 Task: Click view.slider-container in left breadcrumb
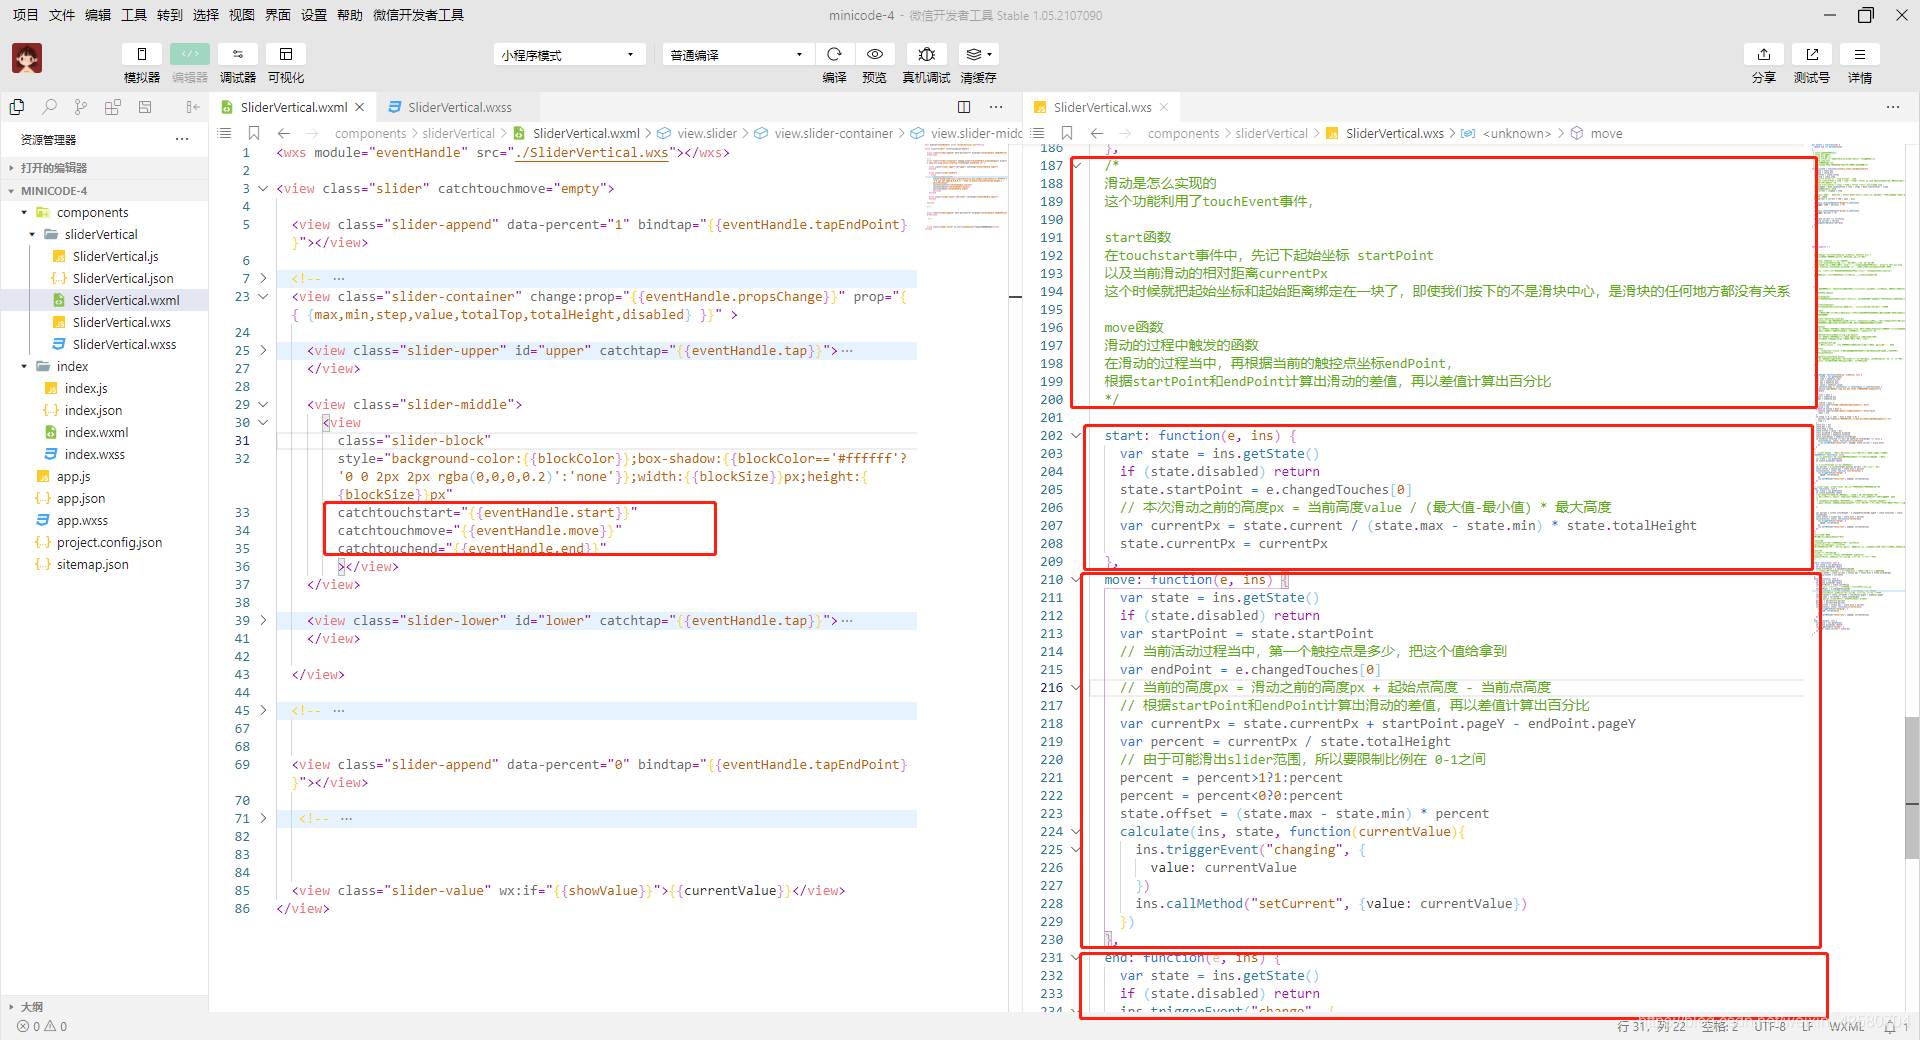(833, 133)
